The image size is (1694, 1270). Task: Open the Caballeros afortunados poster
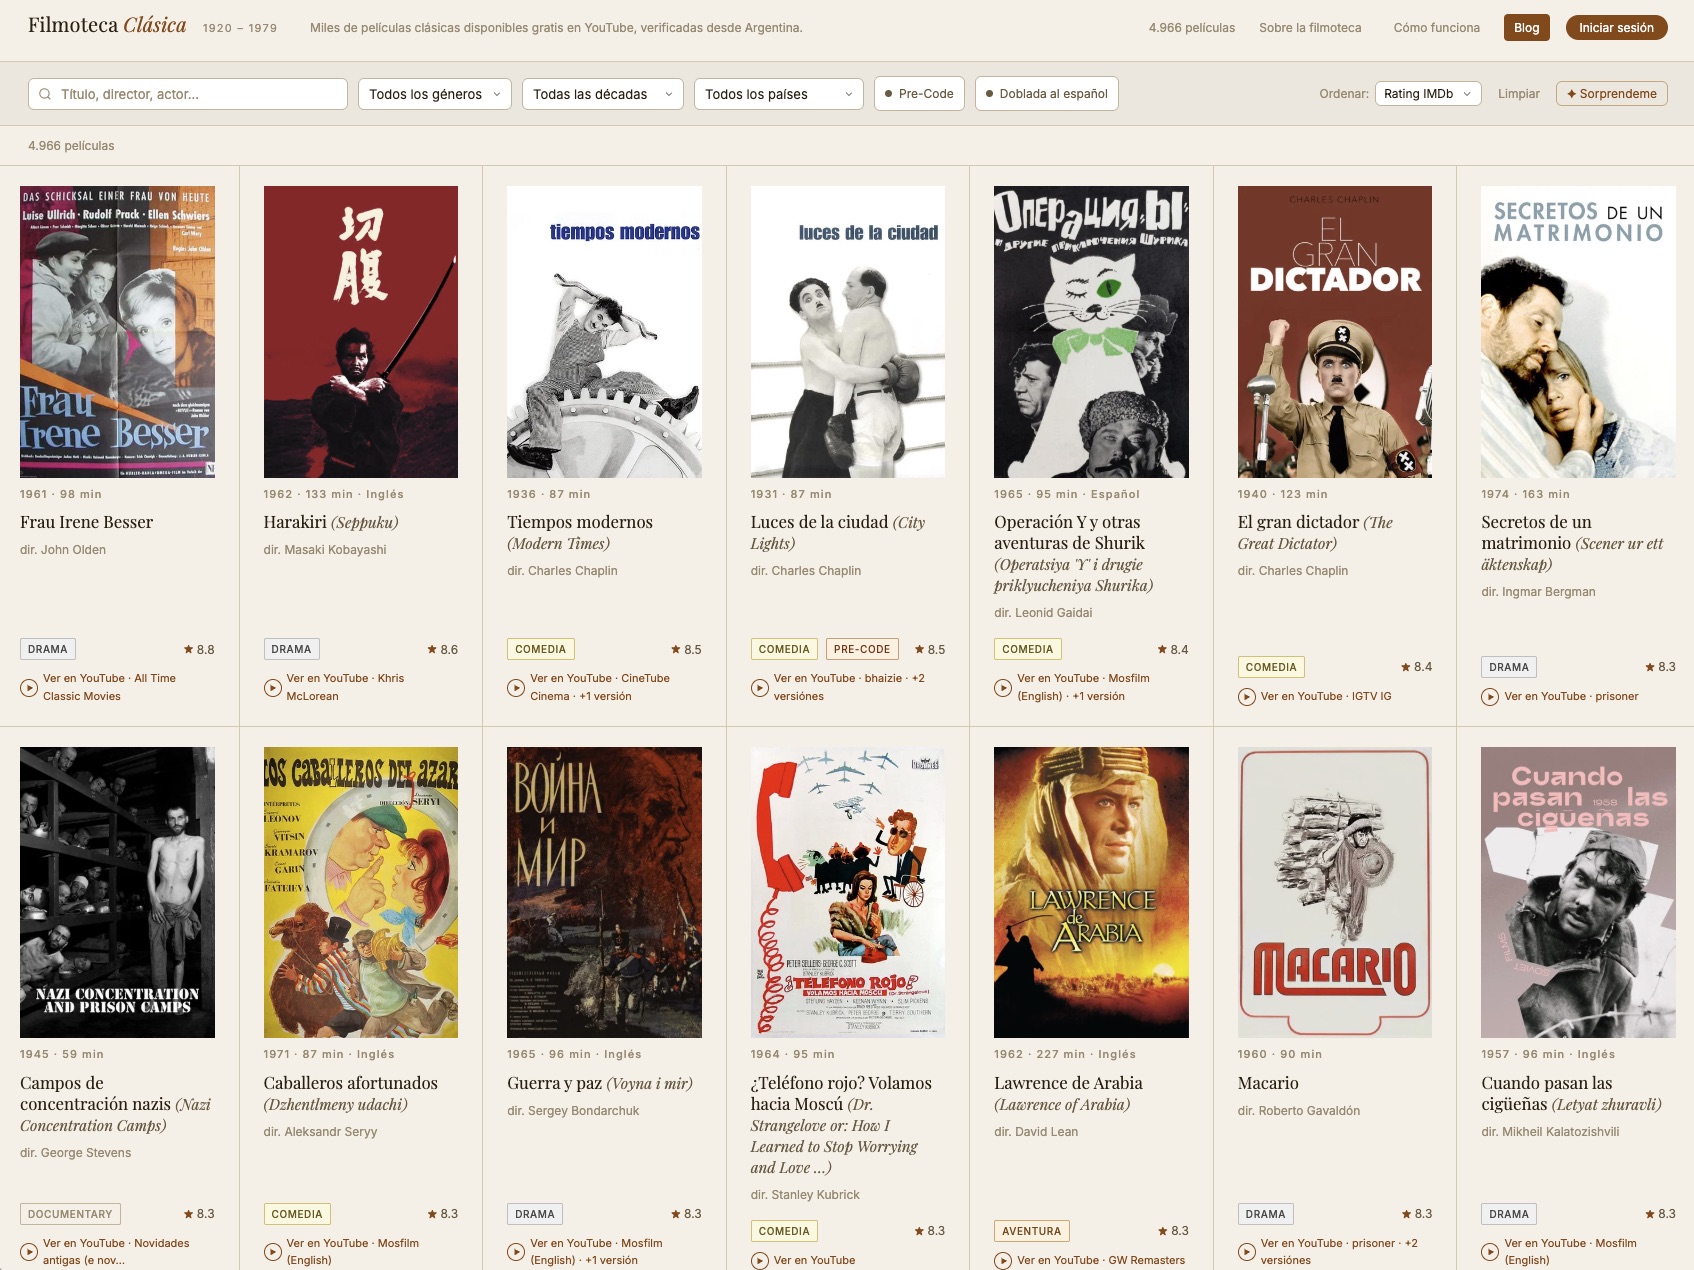pos(361,892)
